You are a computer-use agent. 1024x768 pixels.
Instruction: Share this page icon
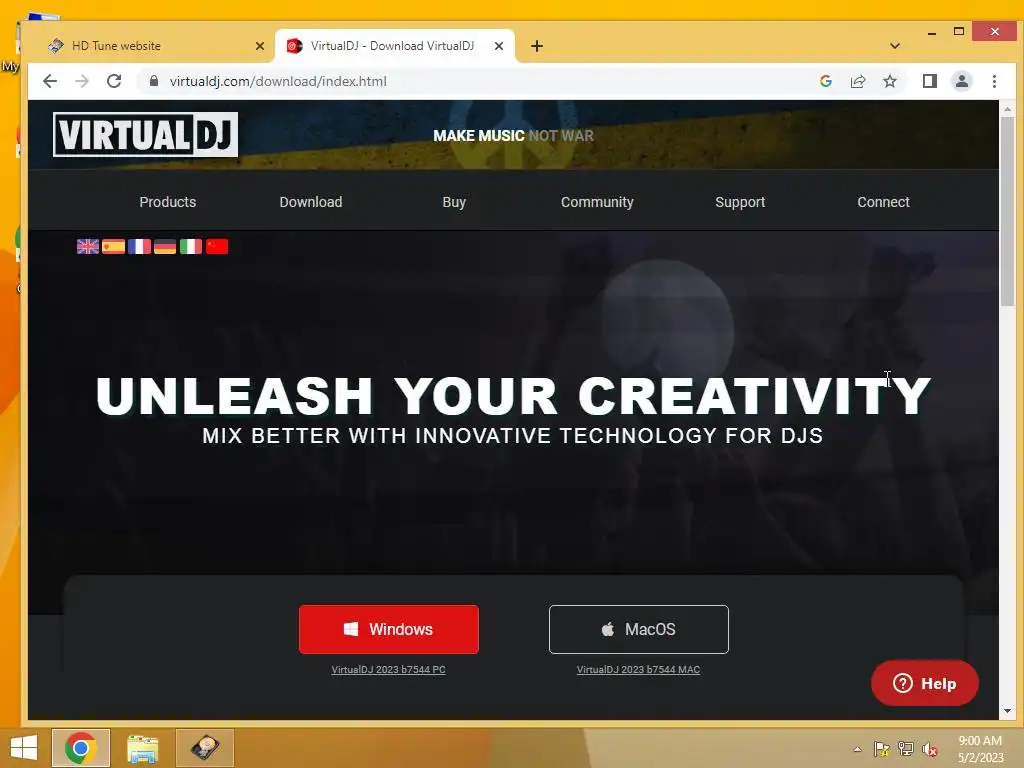click(x=857, y=81)
